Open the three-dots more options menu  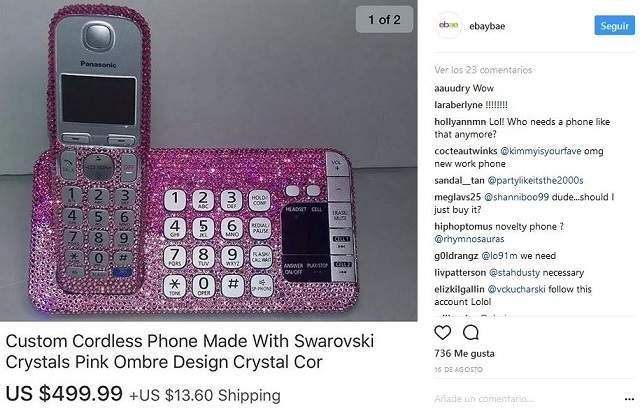(629, 398)
